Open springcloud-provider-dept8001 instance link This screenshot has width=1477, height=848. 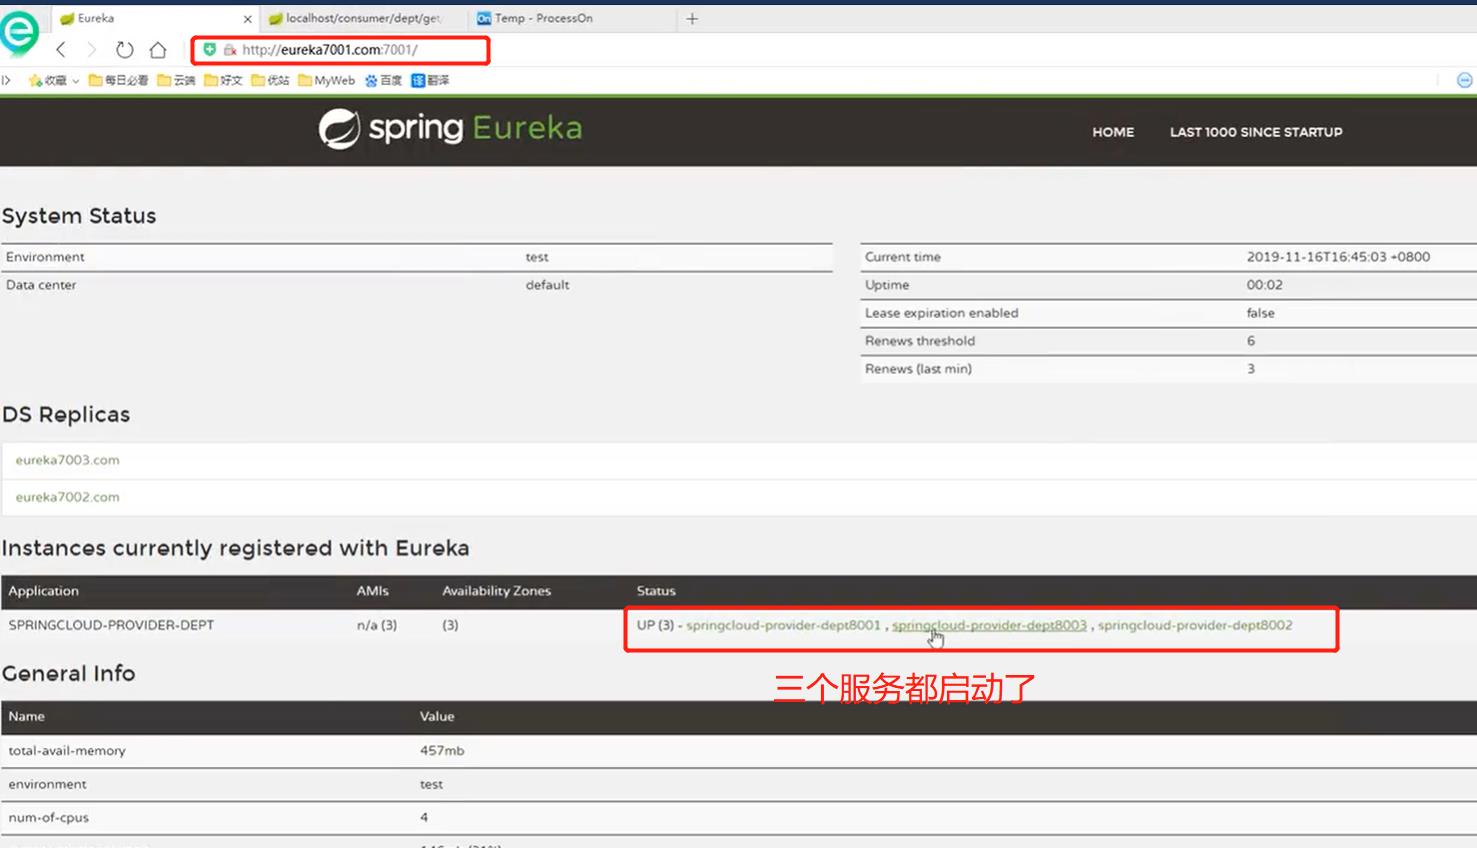click(783, 625)
